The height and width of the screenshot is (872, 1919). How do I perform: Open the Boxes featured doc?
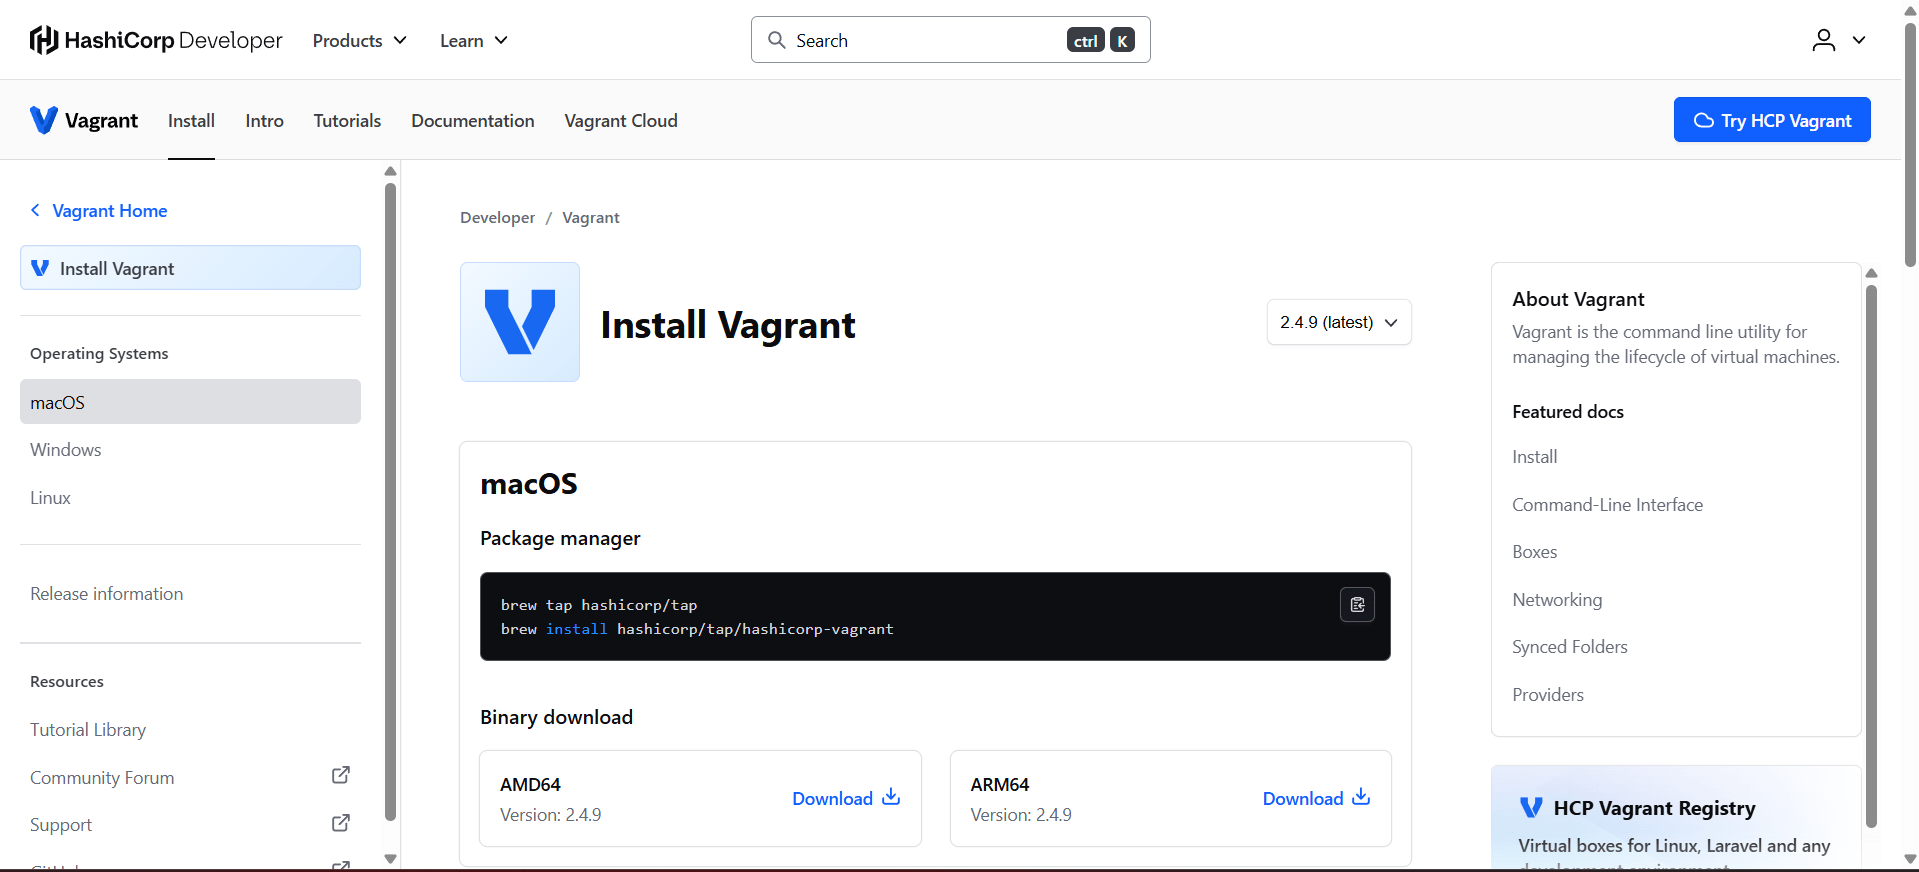[x=1534, y=552]
